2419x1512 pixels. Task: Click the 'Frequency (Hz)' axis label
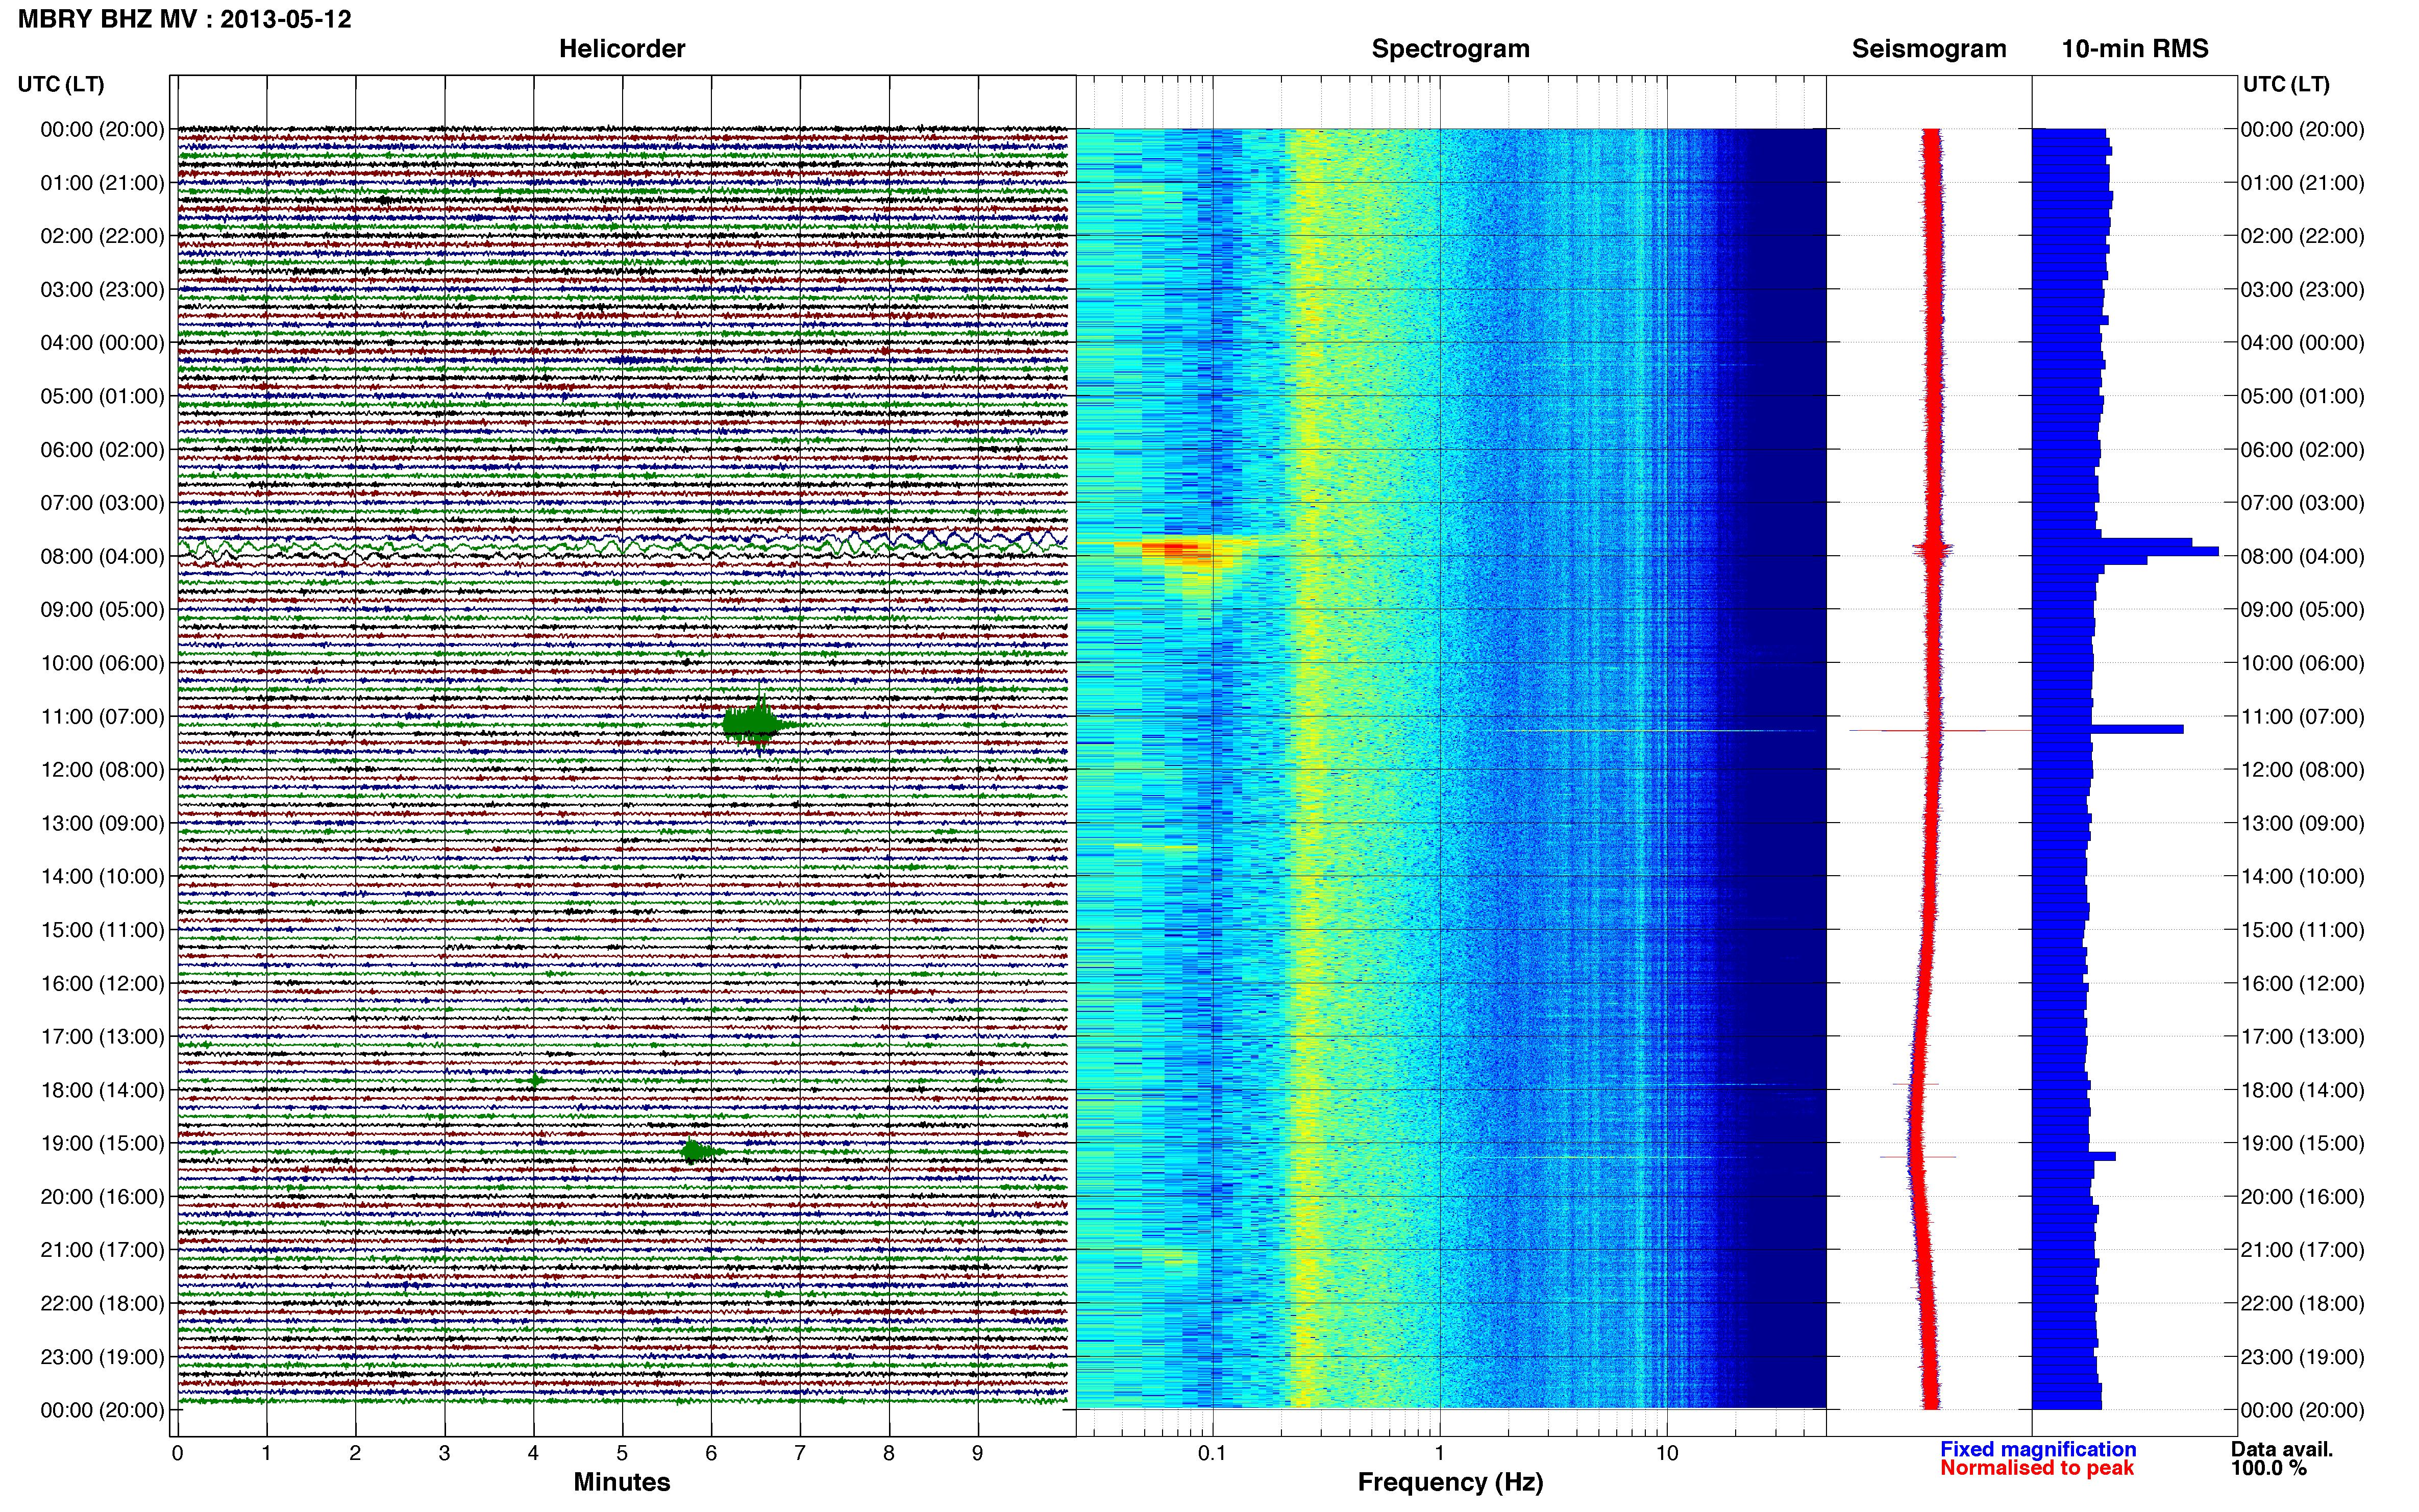point(1450,1482)
